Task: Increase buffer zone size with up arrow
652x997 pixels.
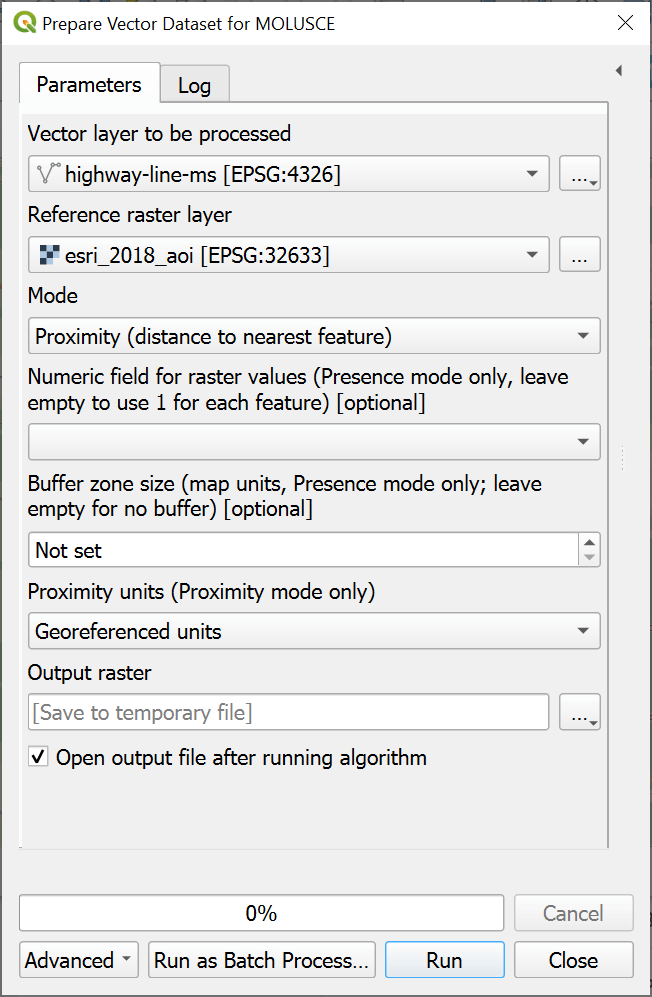Action: tap(589, 541)
